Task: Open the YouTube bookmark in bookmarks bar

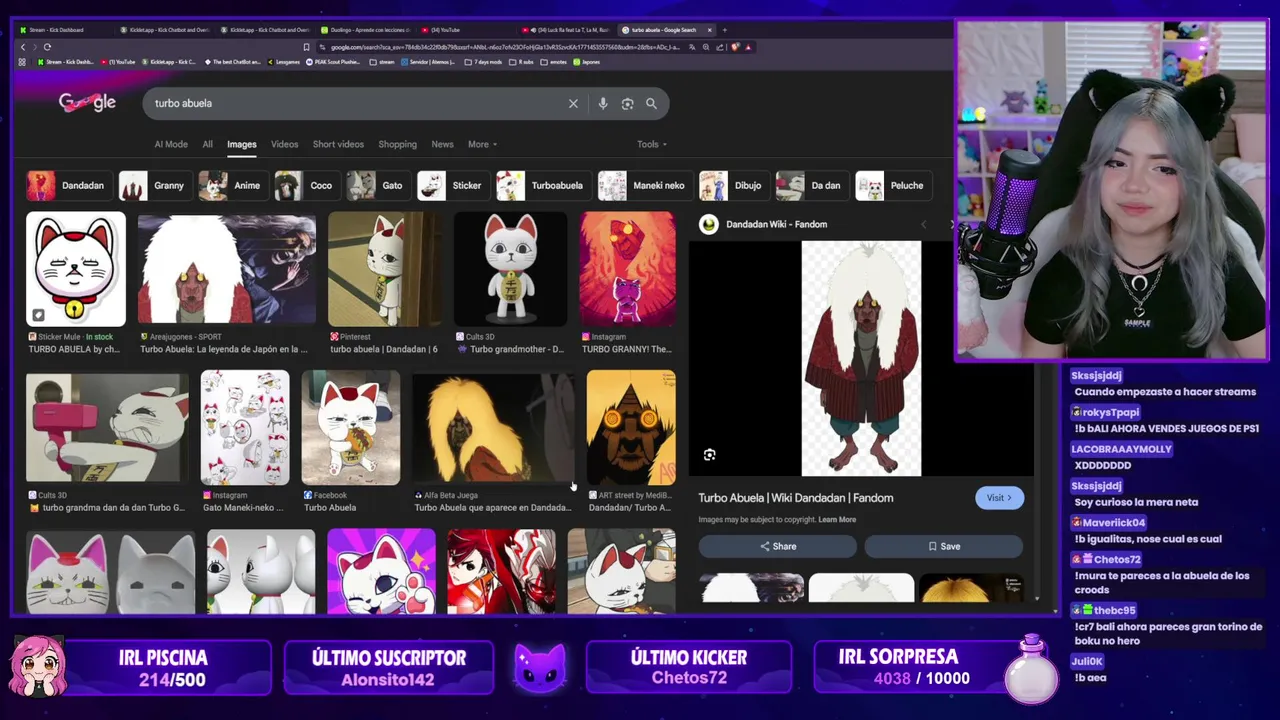Action: click(120, 62)
